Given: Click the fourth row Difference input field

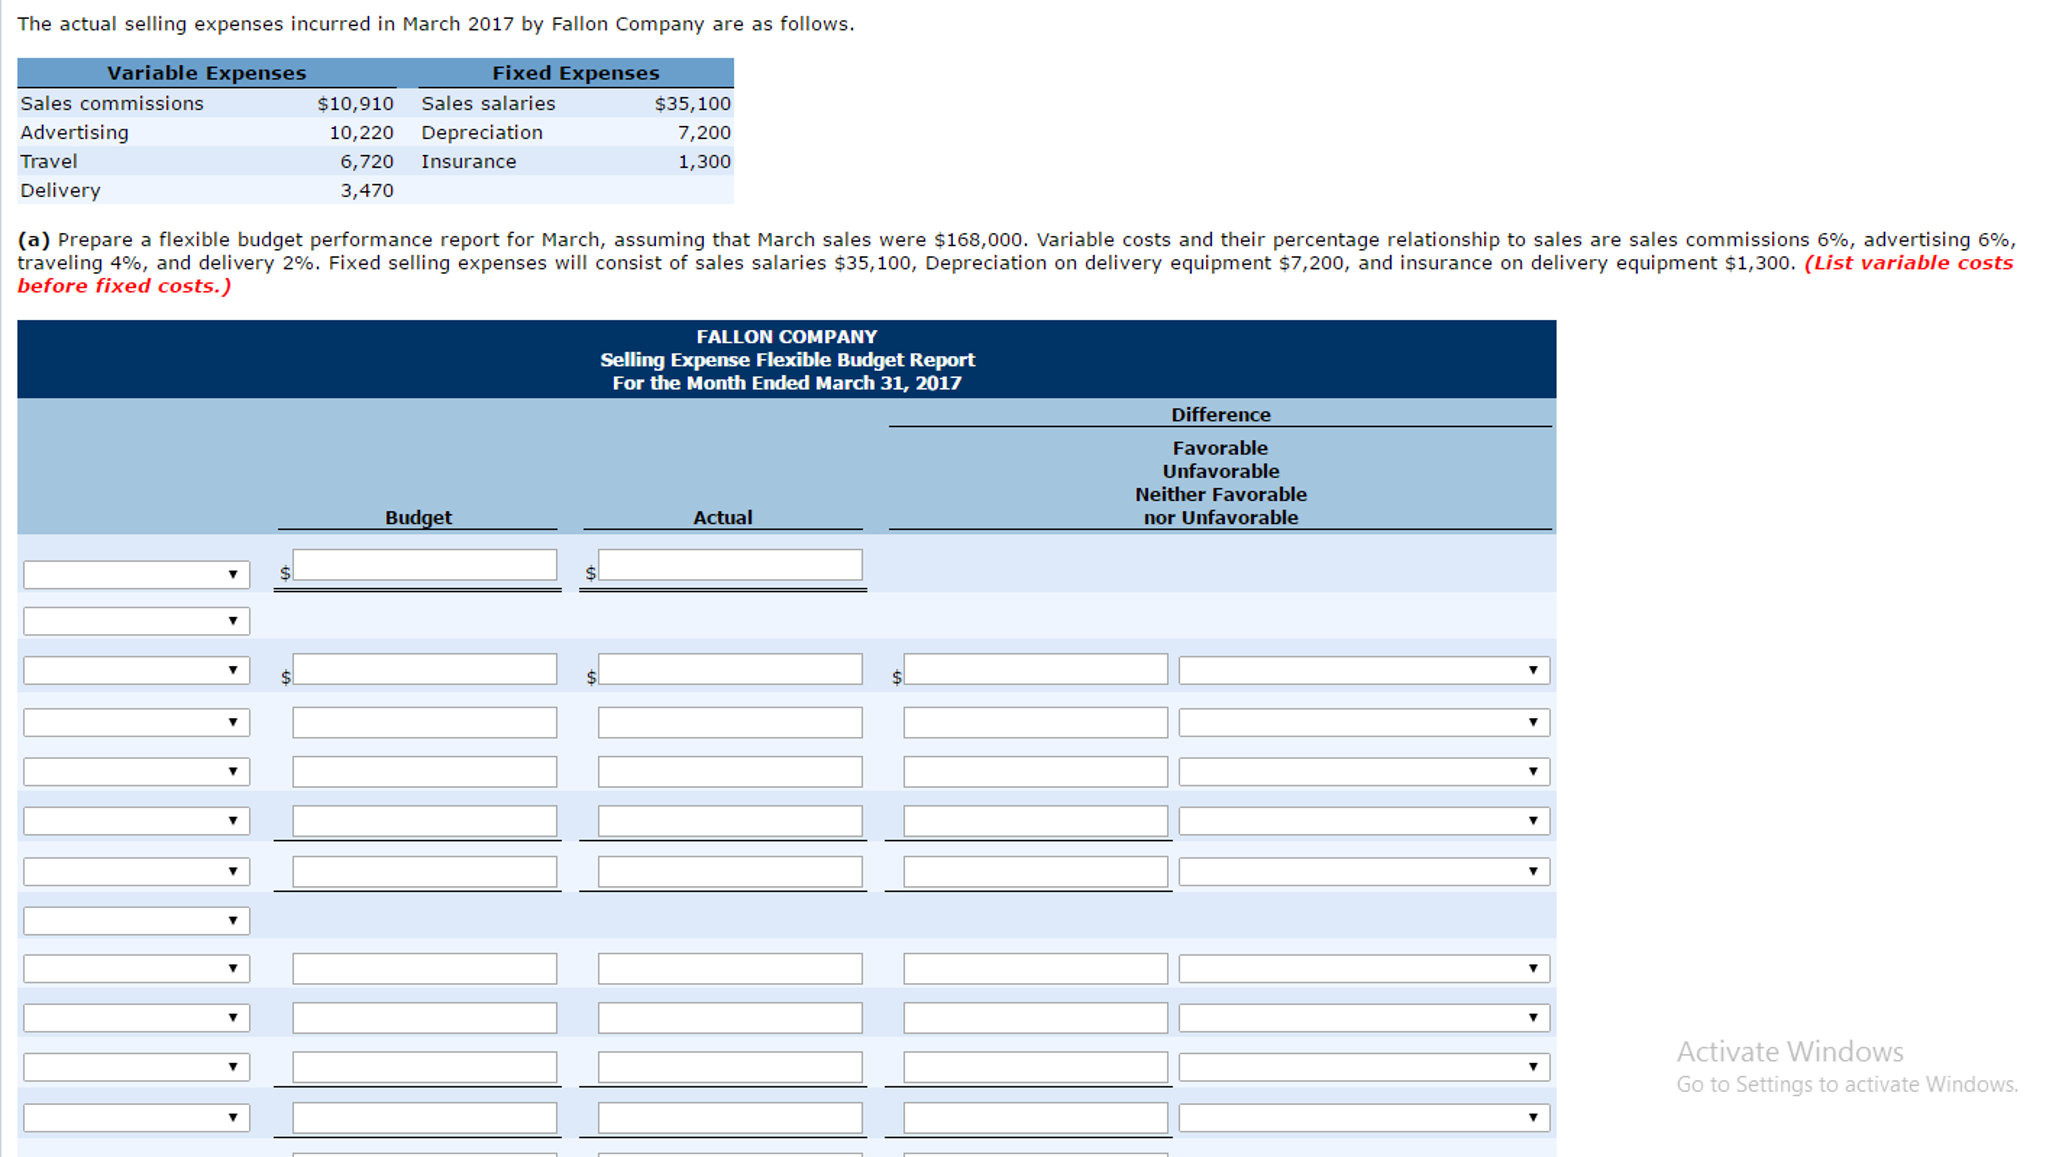Looking at the screenshot, I should (1036, 722).
